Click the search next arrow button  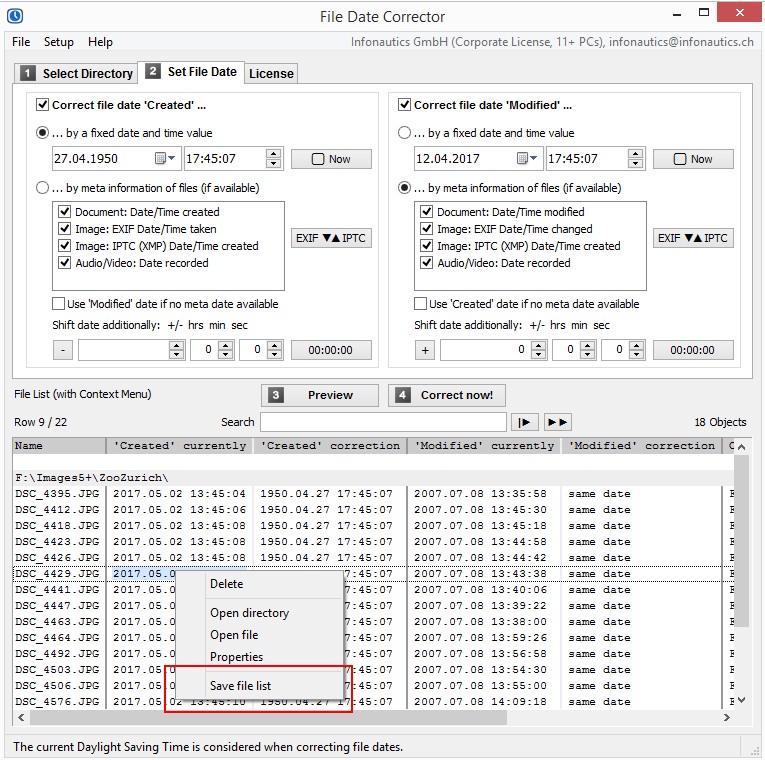click(x=524, y=422)
